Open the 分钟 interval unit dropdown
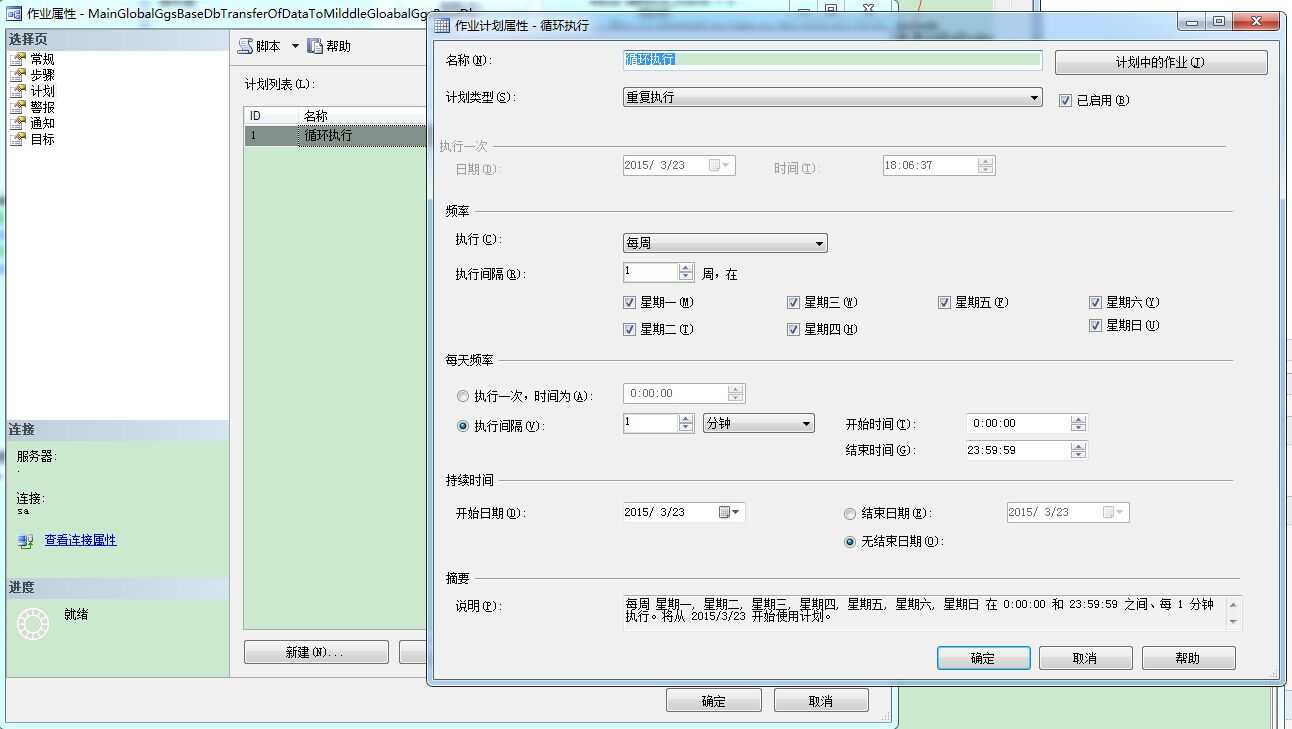The height and width of the screenshot is (729, 1292). point(759,423)
